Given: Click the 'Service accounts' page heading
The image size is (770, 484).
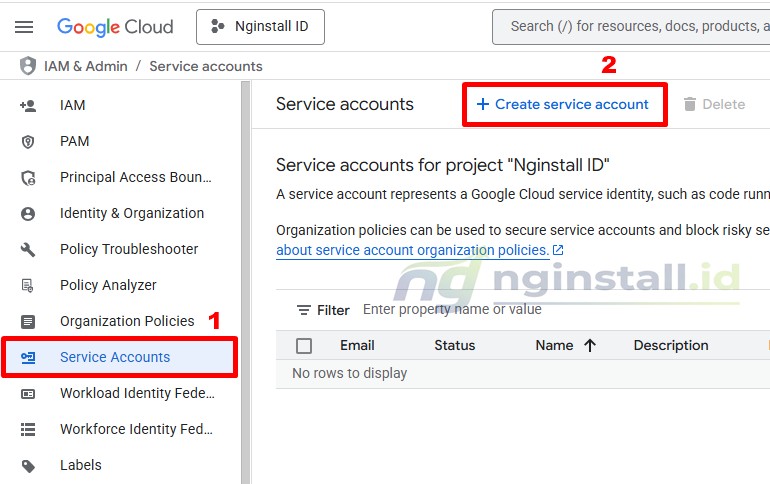Looking at the screenshot, I should [x=345, y=104].
